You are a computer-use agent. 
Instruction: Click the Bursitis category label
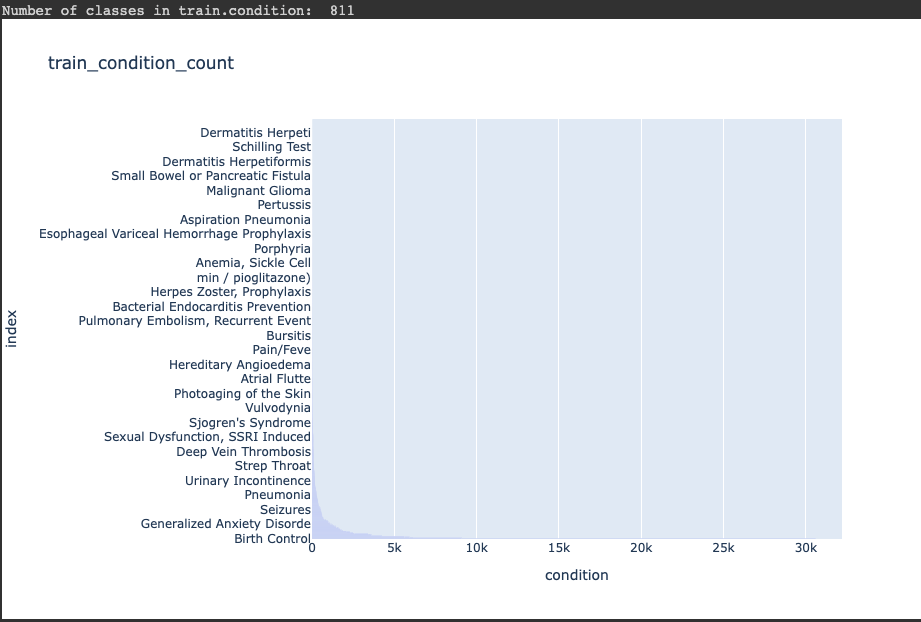288,336
